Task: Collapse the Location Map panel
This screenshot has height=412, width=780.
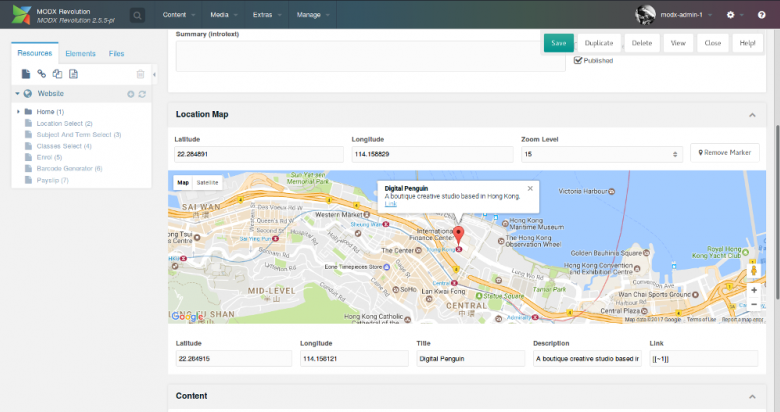Action: 752,115
